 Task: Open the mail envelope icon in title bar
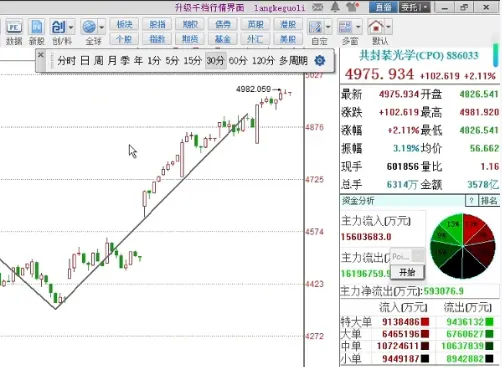click(x=318, y=7)
